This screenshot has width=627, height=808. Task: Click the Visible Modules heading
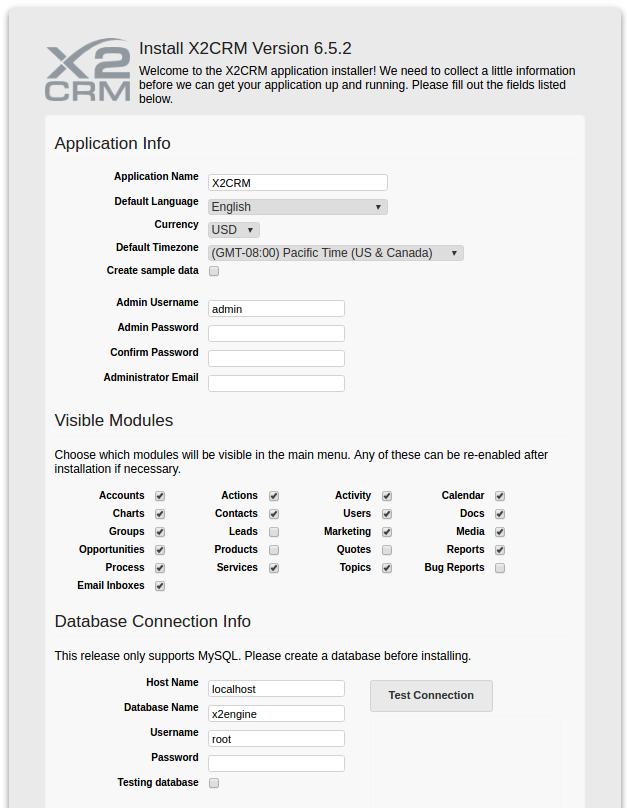click(x=114, y=420)
